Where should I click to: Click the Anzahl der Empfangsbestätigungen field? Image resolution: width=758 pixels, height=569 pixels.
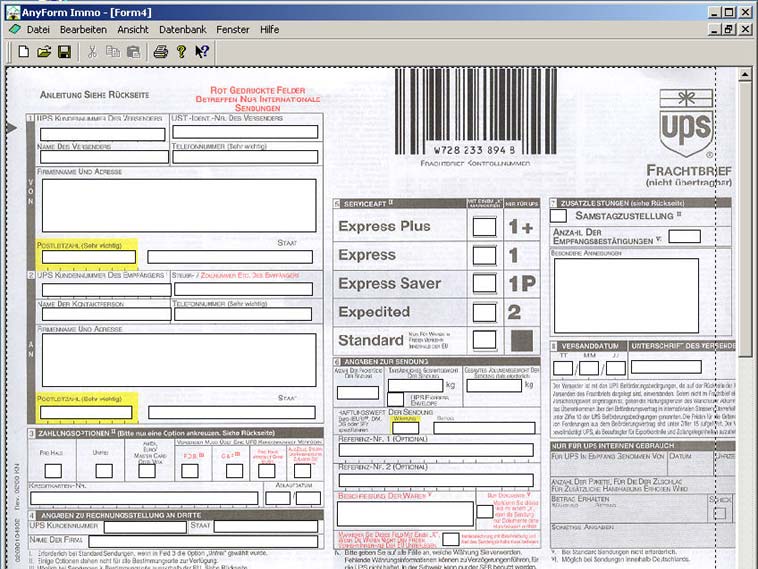click(685, 236)
